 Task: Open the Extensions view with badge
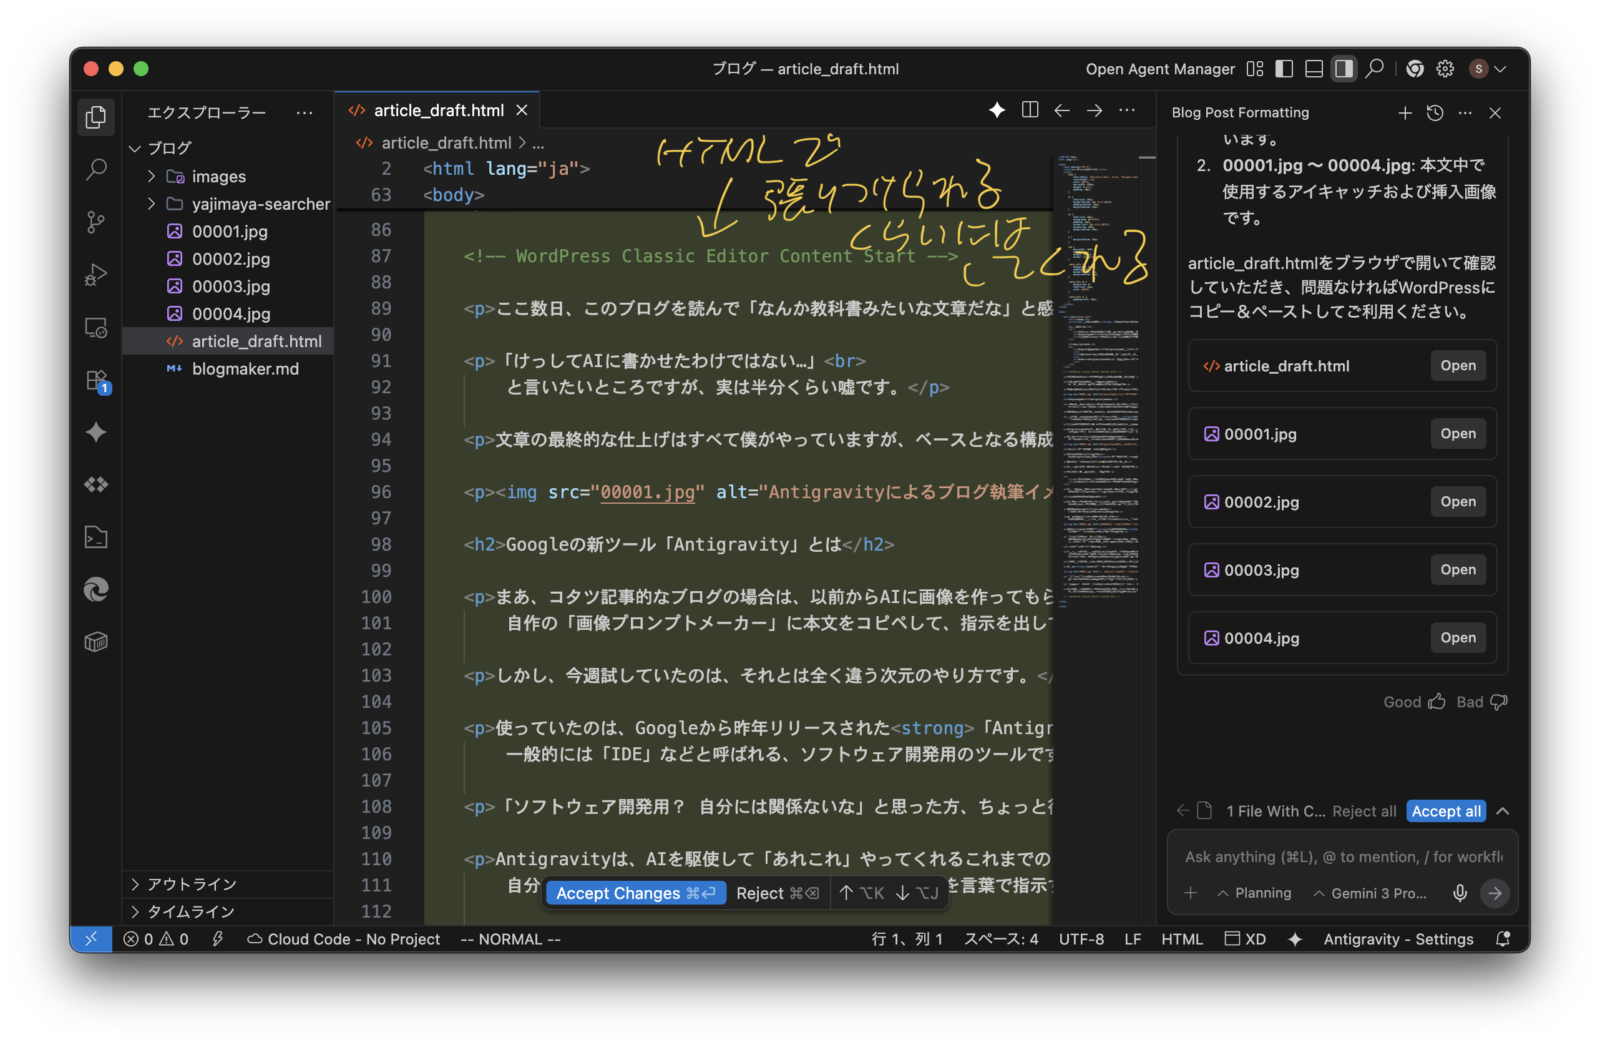pos(96,381)
